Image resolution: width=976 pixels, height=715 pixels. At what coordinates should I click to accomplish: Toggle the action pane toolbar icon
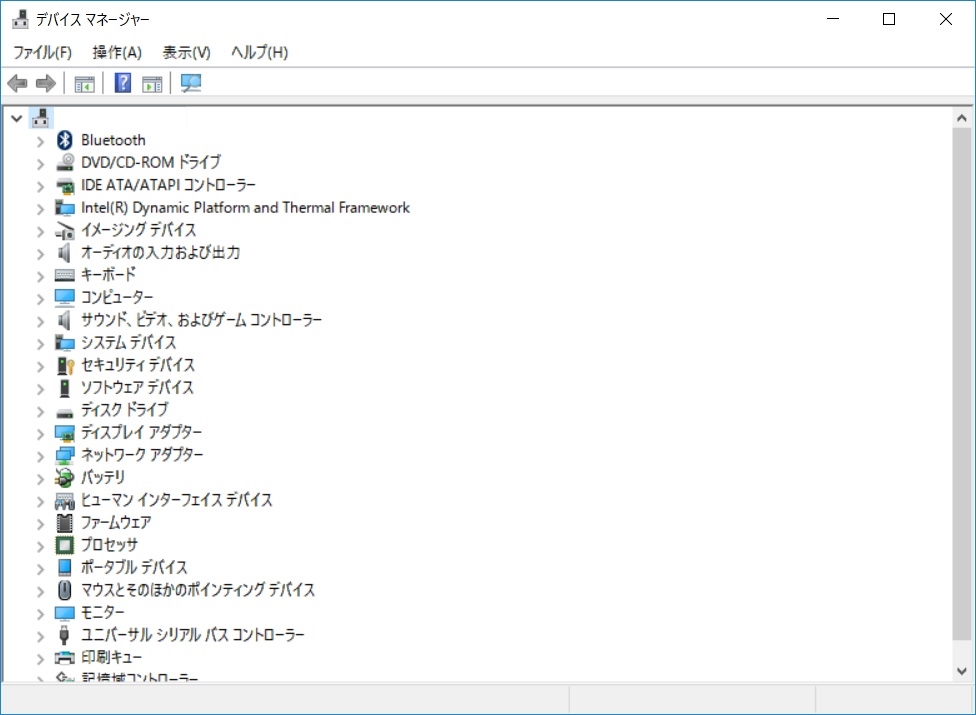pos(152,83)
